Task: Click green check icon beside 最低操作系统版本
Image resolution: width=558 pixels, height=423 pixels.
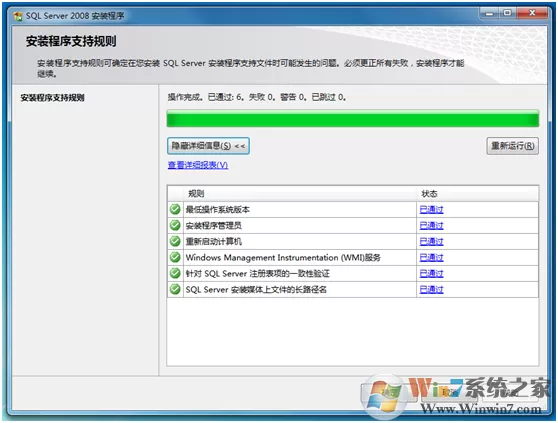Action: tap(175, 209)
